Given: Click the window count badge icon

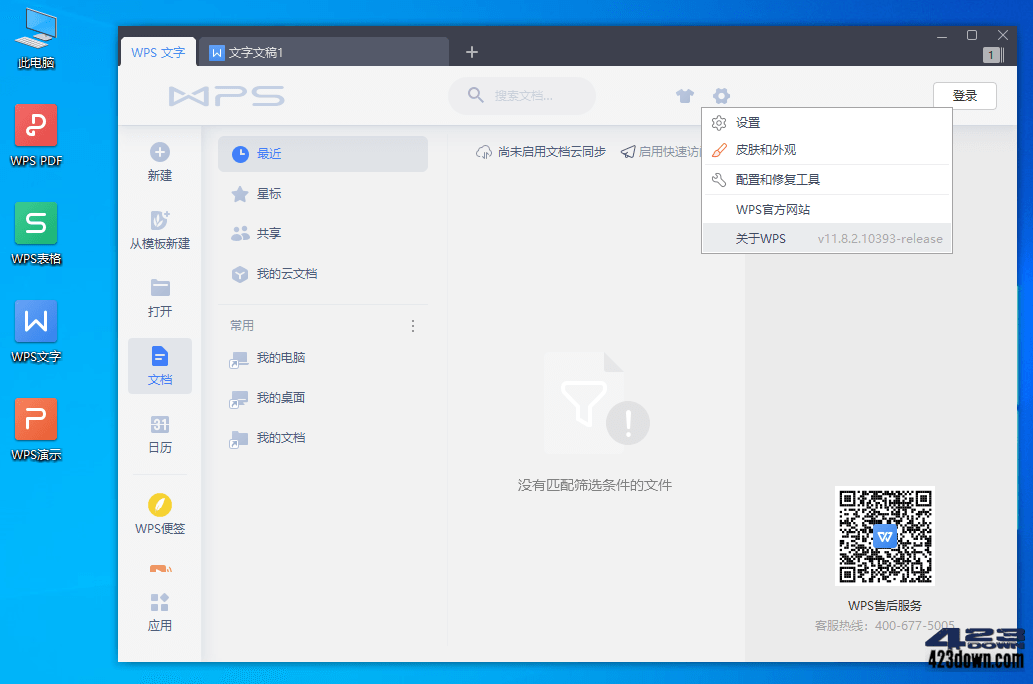Looking at the screenshot, I should click(x=990, y=55).
